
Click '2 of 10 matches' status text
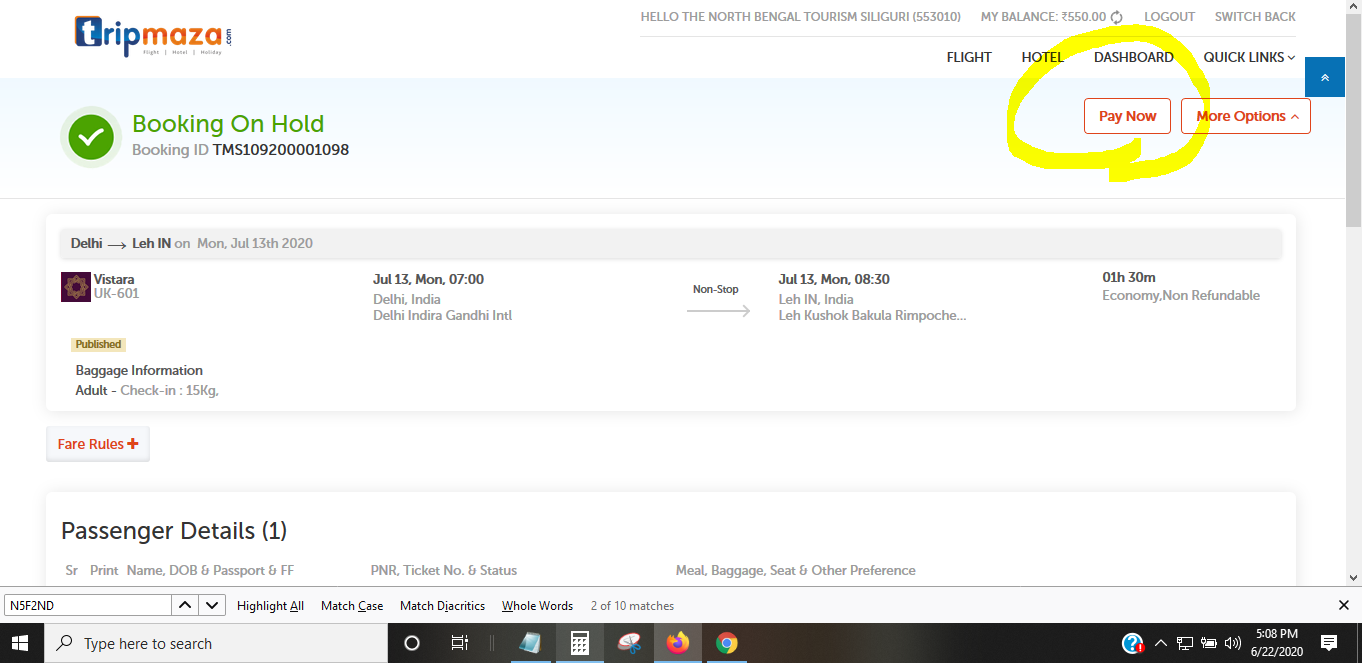pos(632,606)
